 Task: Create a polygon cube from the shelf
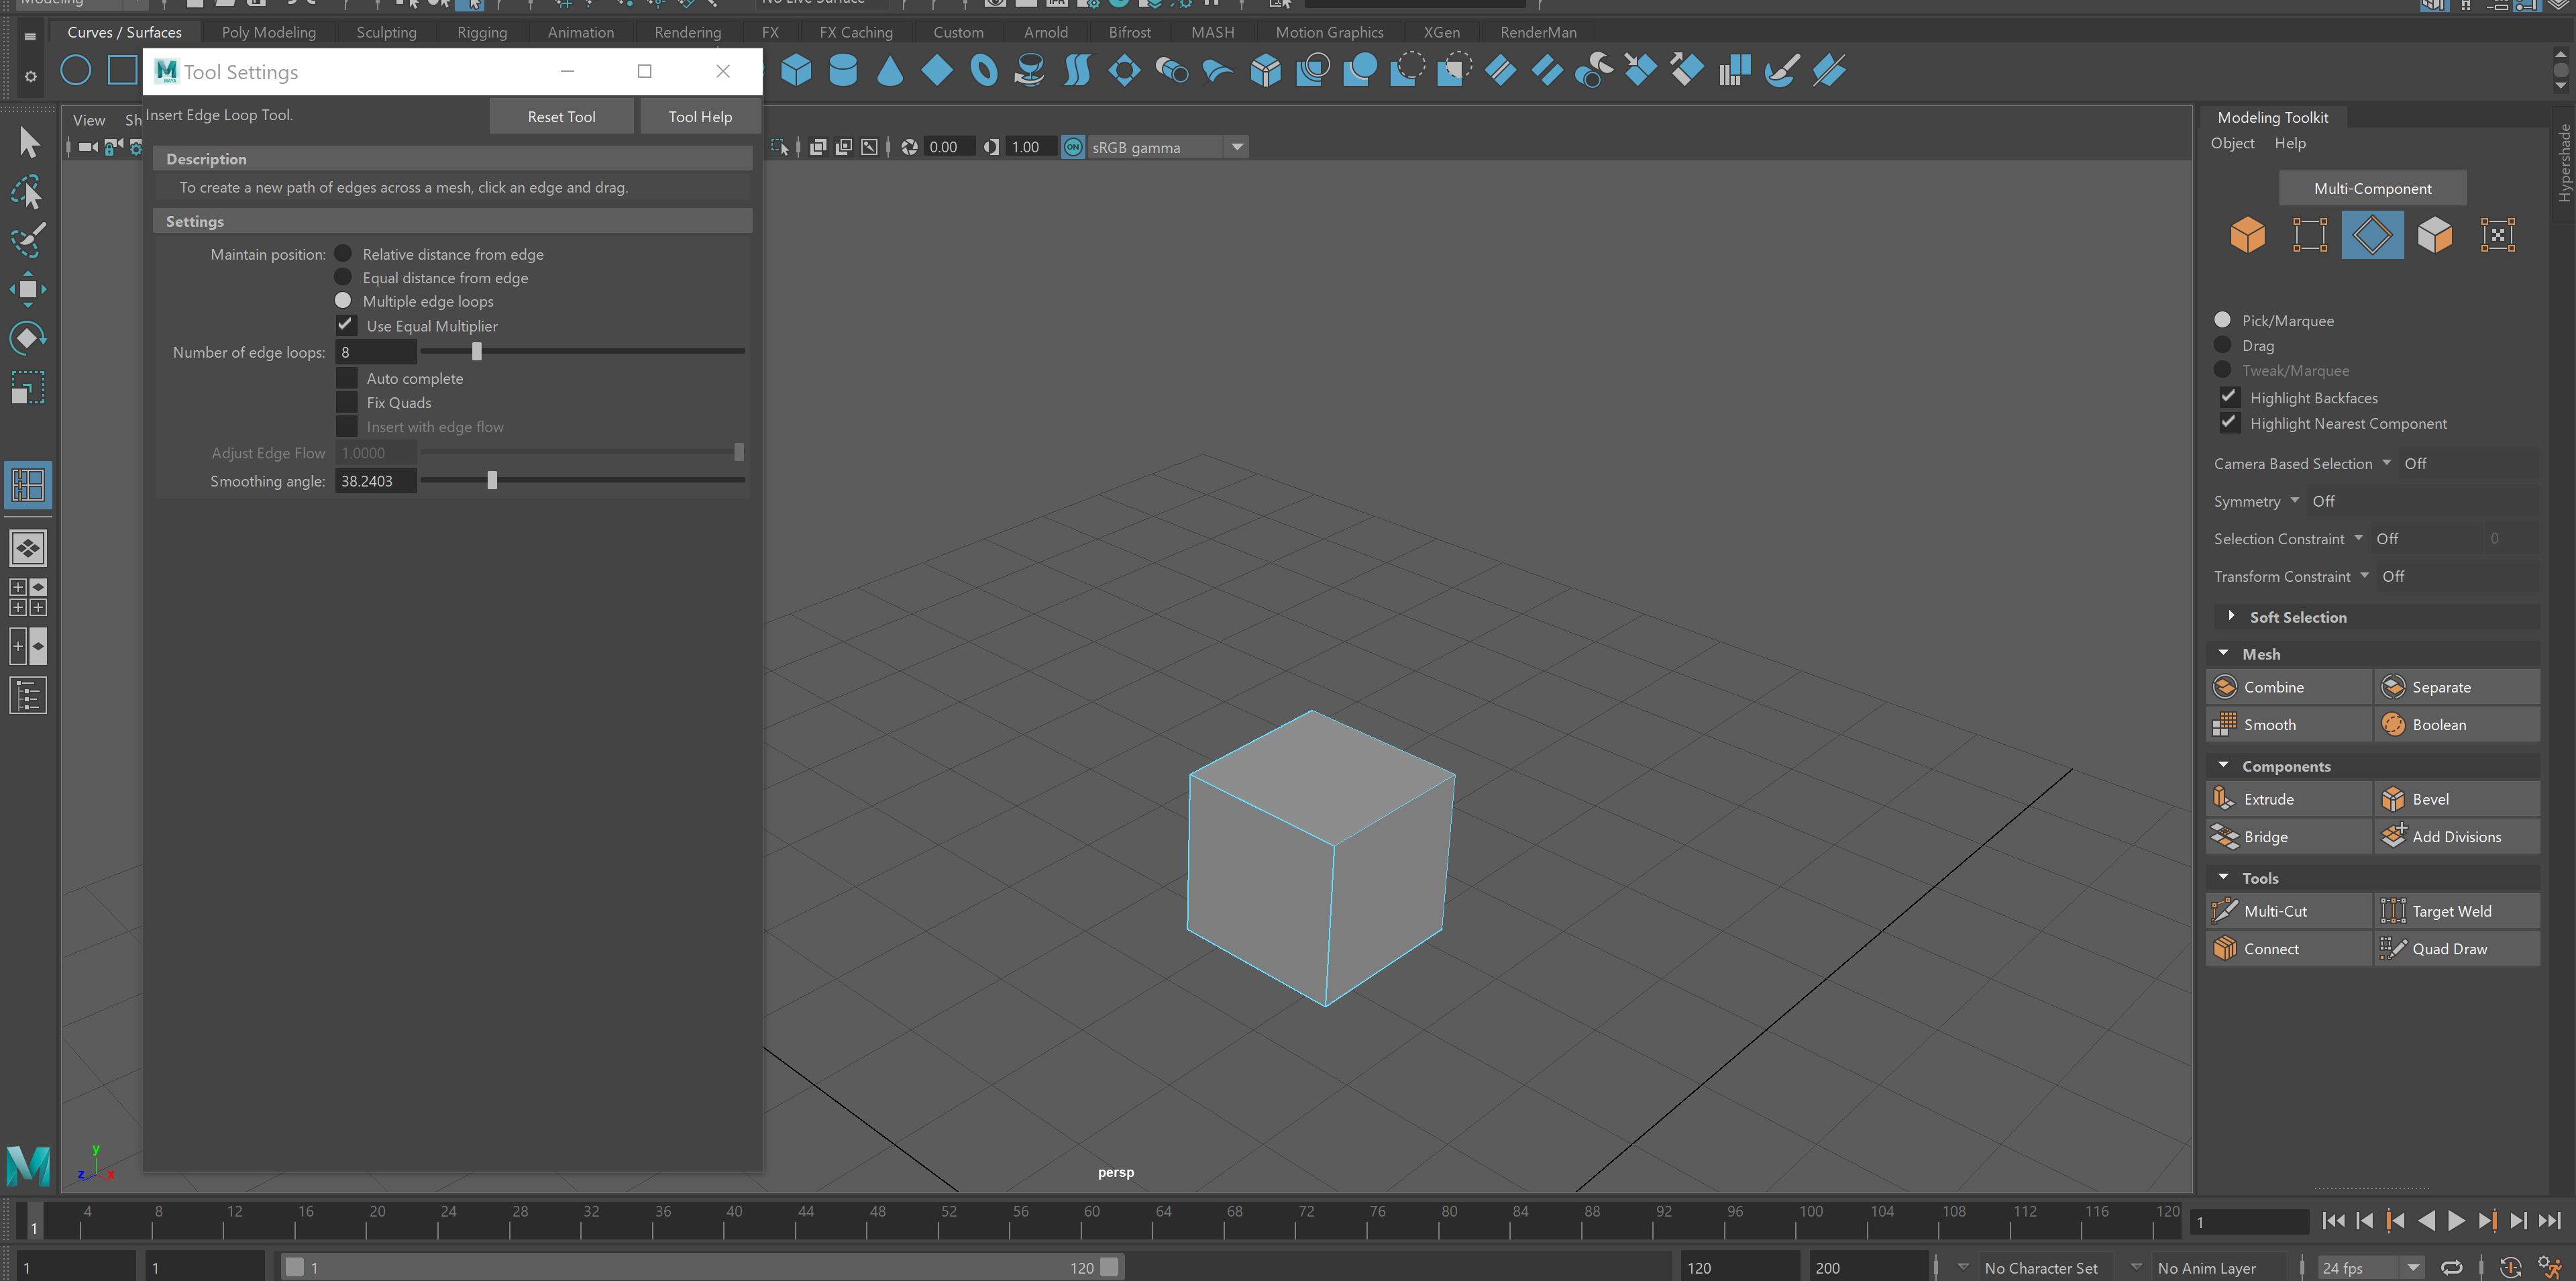(x=797, y=70)
